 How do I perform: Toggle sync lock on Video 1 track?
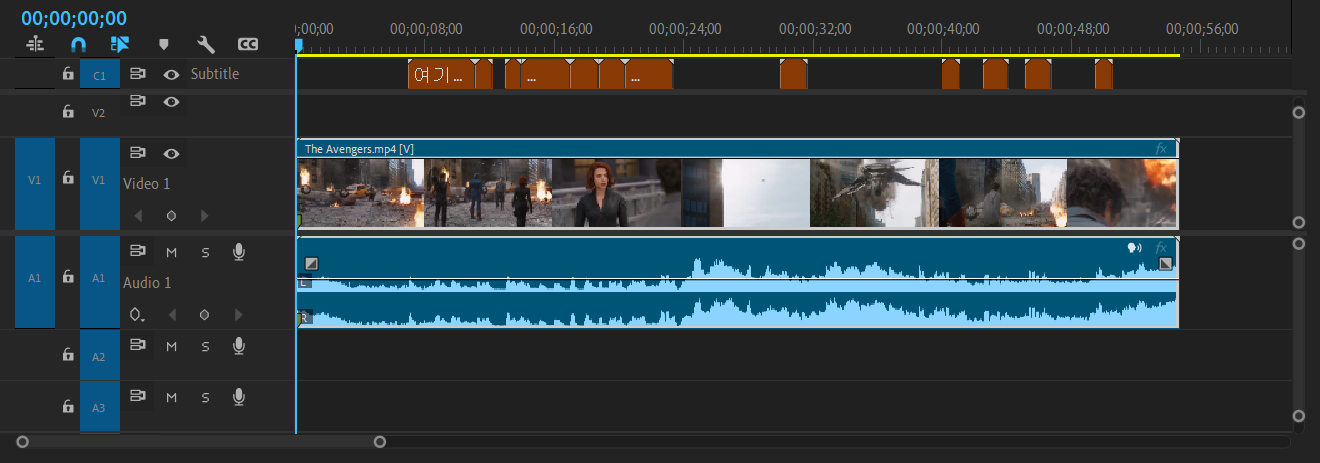click(x=138, y=153)
